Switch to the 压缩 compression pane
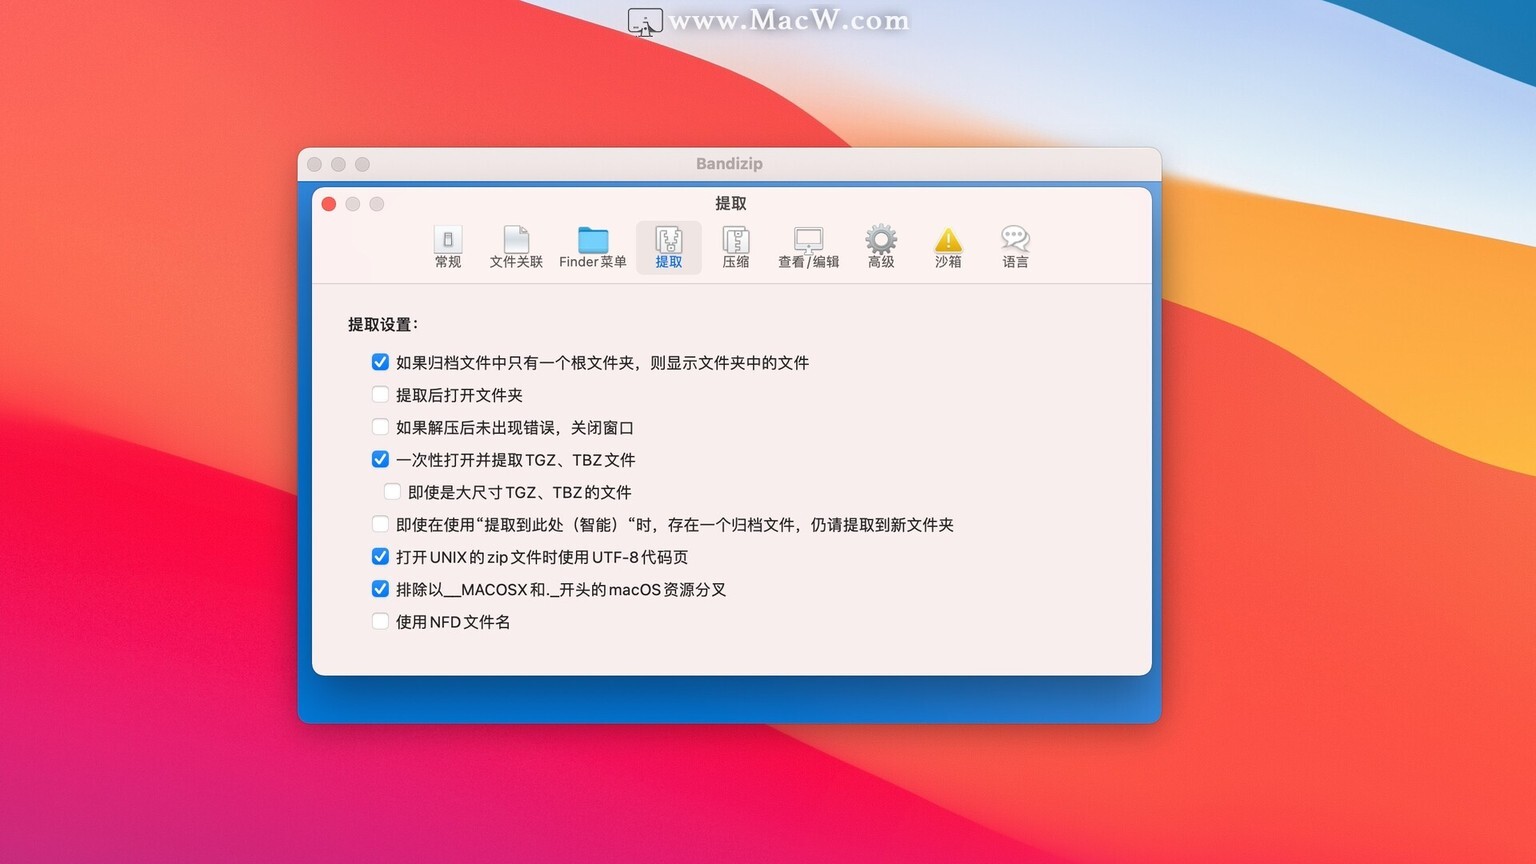The width and height of the screenshot is (1536, 864). click(x=736, y=247)
